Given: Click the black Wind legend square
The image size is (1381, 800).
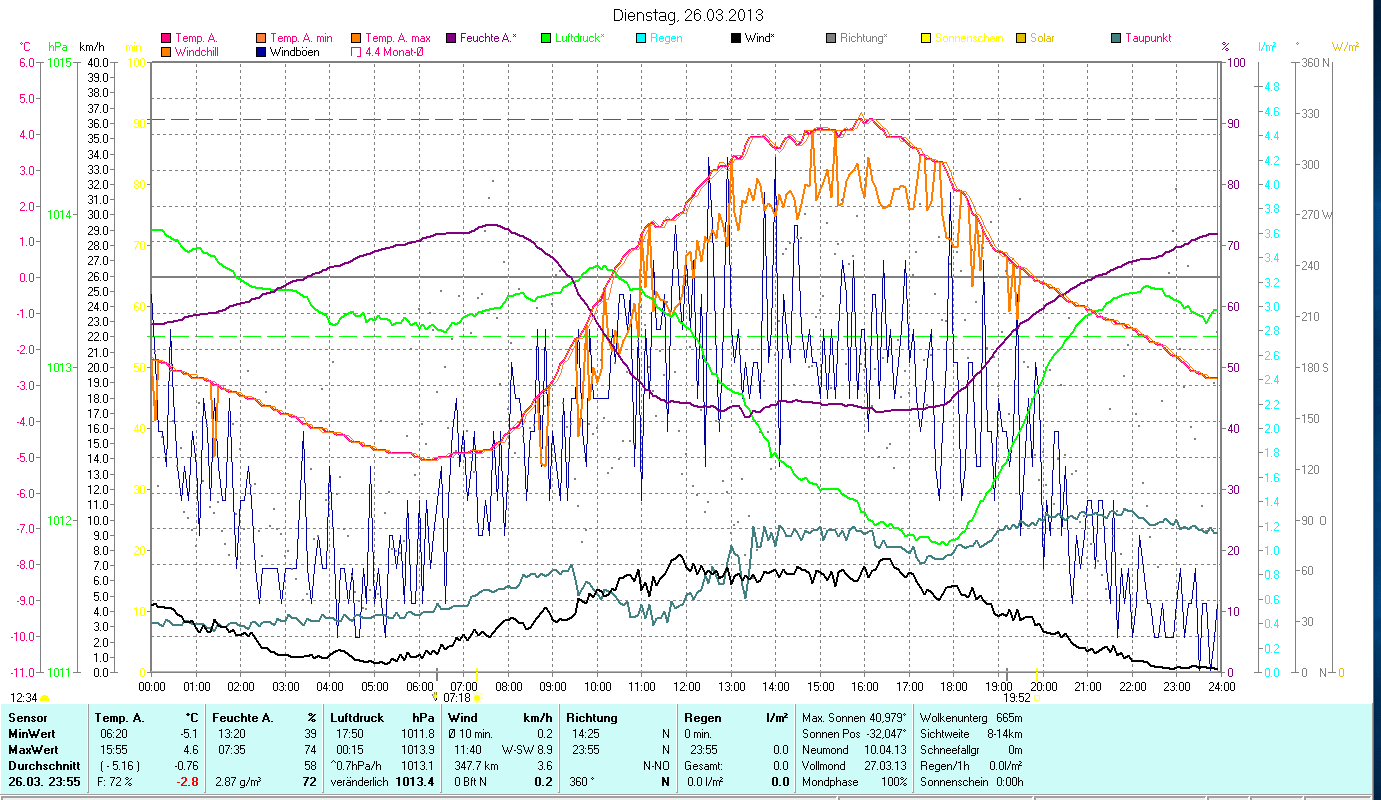Looking at the screenshot, I should pyautogui.click(x=735, y=38).
